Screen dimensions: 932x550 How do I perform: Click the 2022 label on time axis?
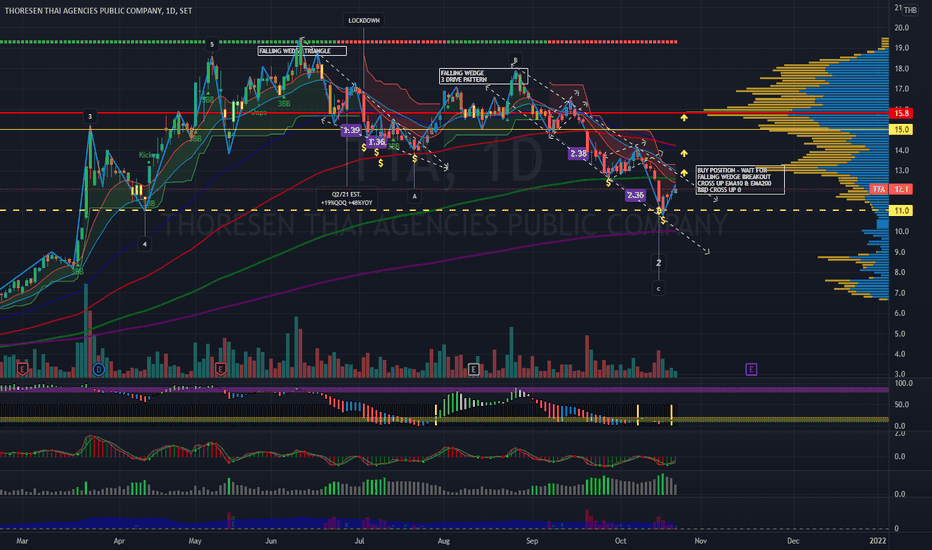[877, 541]
